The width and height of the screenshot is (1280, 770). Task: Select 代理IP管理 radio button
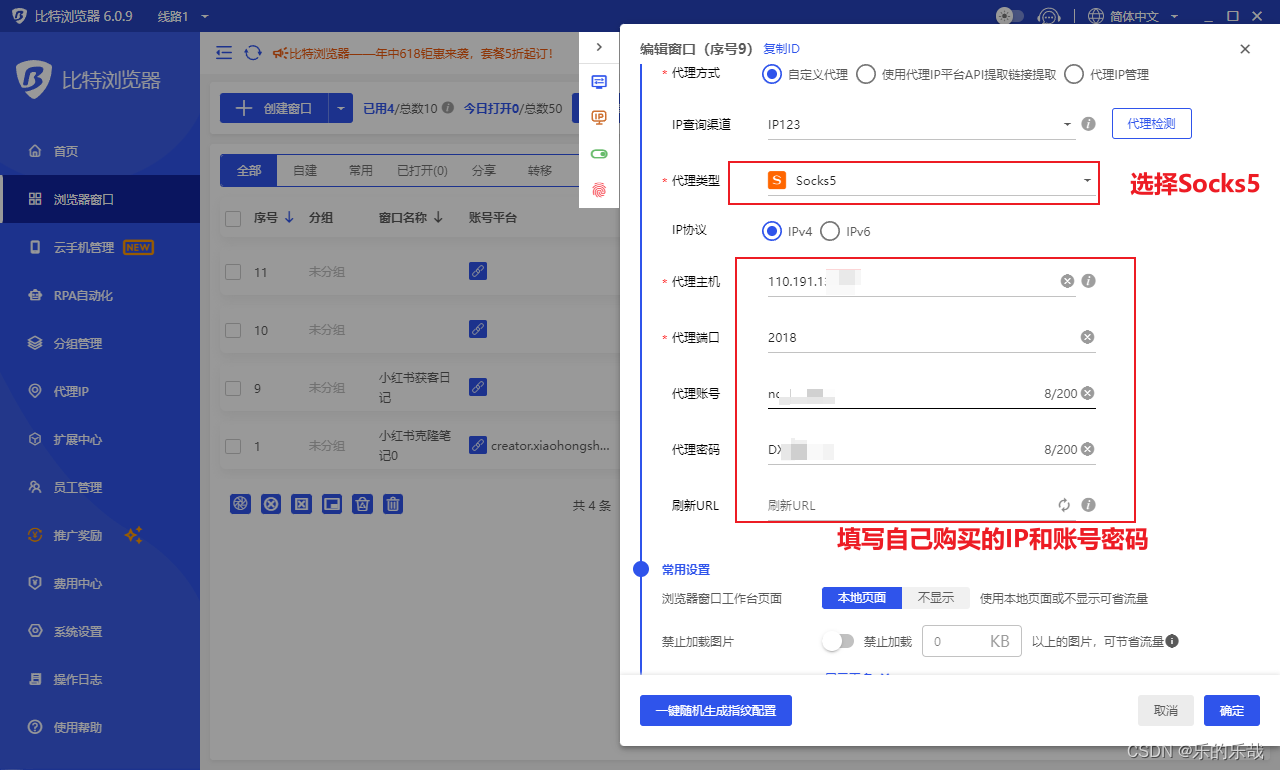(1074, 74)
